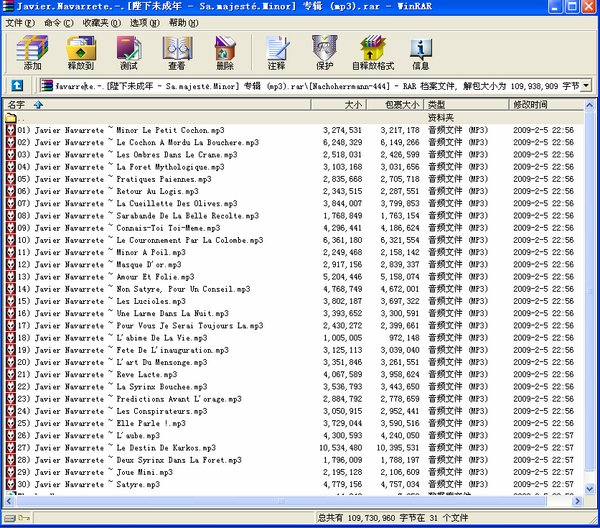This screenshot has width=600, height=528.
Task: Expand the address bar path dropdown
Action: (x=586, y=86)
